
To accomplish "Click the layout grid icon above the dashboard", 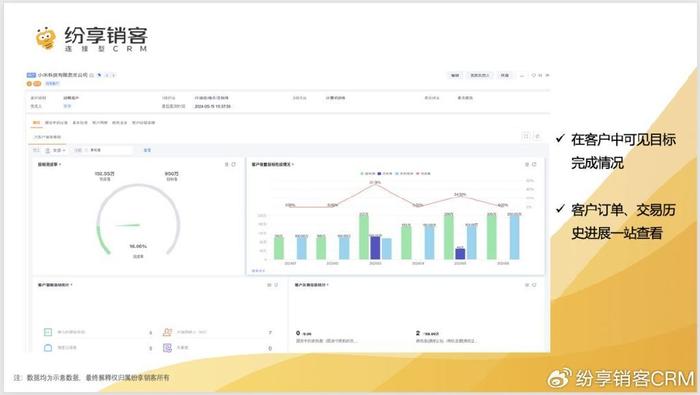I will point(526,136).
